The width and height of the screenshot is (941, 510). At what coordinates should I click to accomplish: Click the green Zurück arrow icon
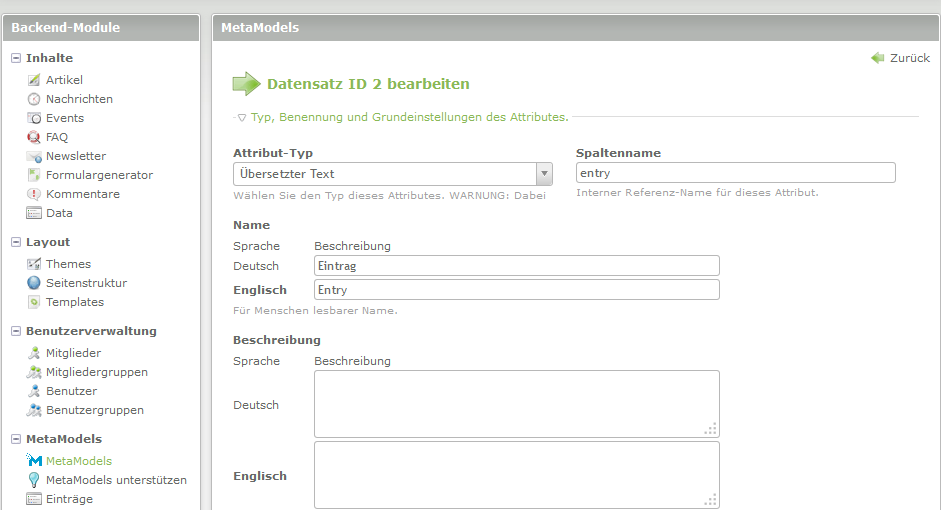[878, 58]
